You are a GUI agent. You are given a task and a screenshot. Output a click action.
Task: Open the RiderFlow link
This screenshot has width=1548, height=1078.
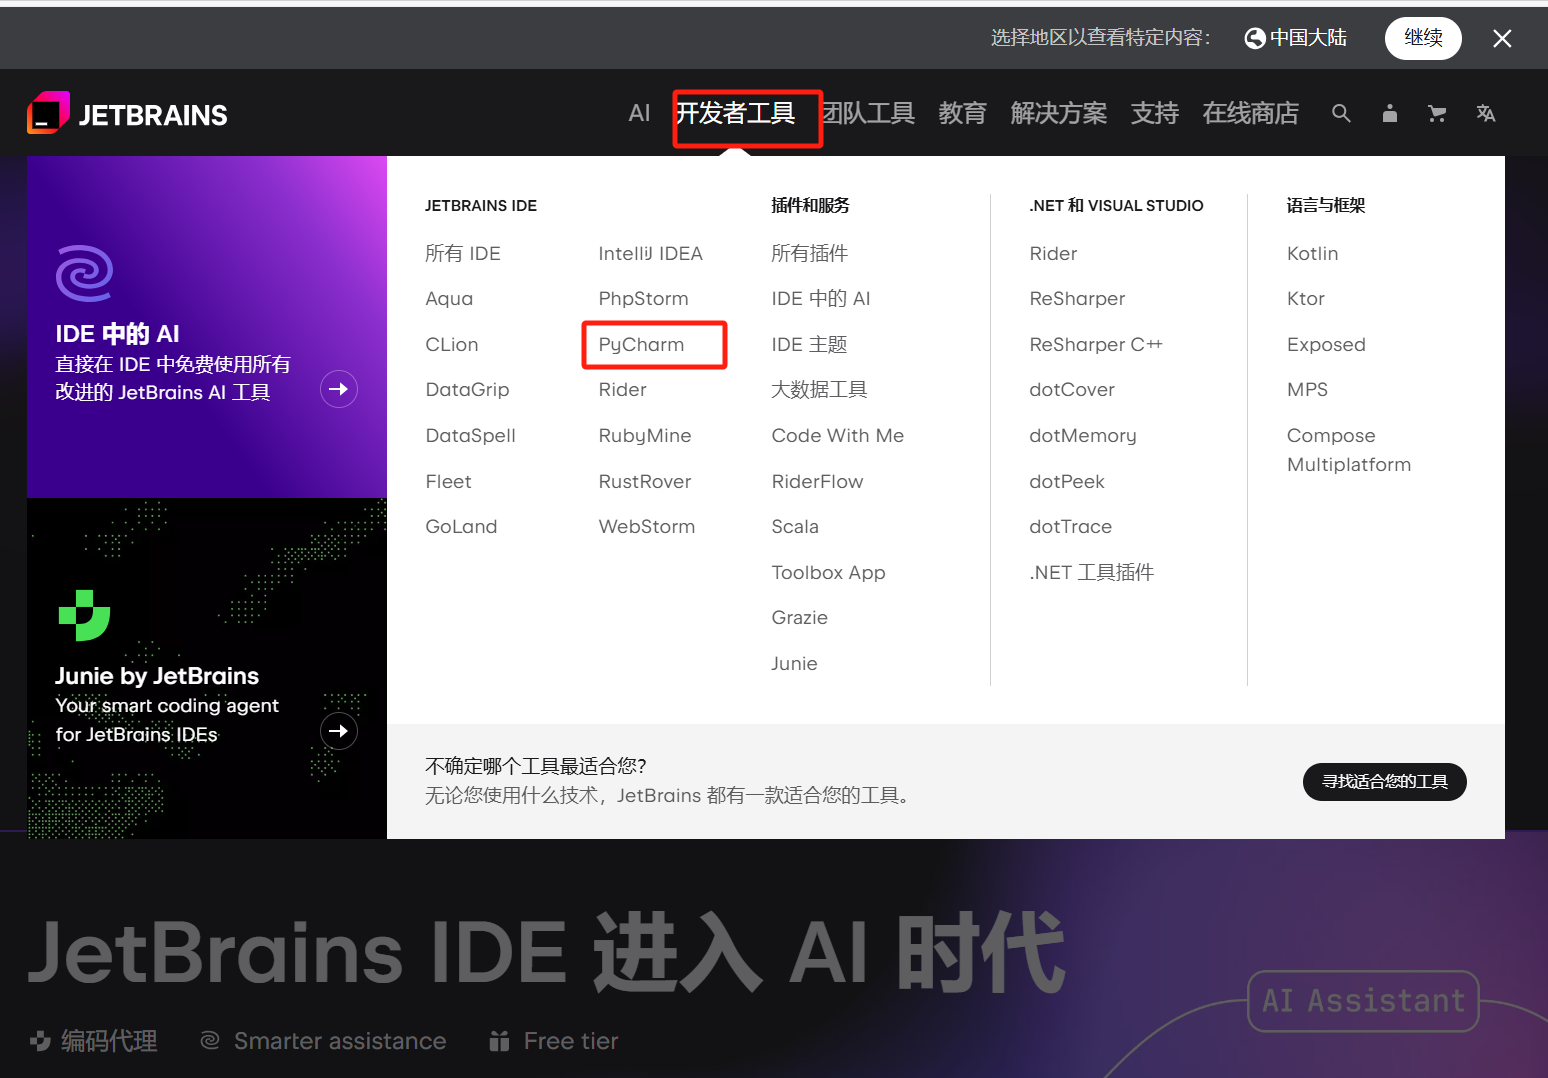point(817,481)
